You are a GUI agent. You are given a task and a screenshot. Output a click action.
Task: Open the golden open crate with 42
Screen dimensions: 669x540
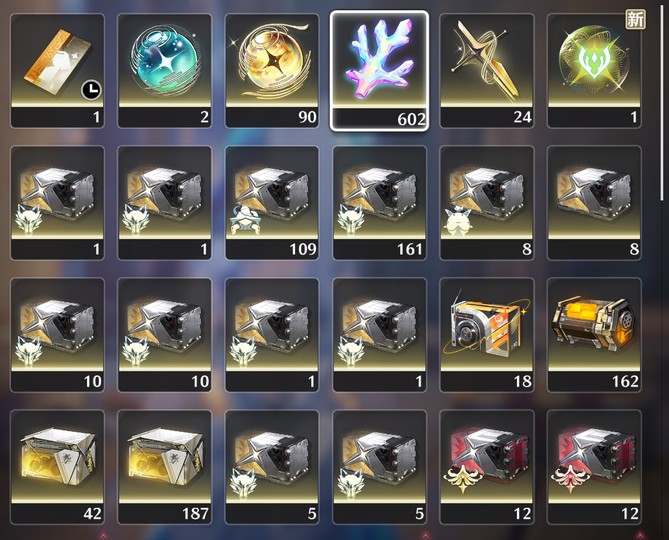(x=58, y=467)
